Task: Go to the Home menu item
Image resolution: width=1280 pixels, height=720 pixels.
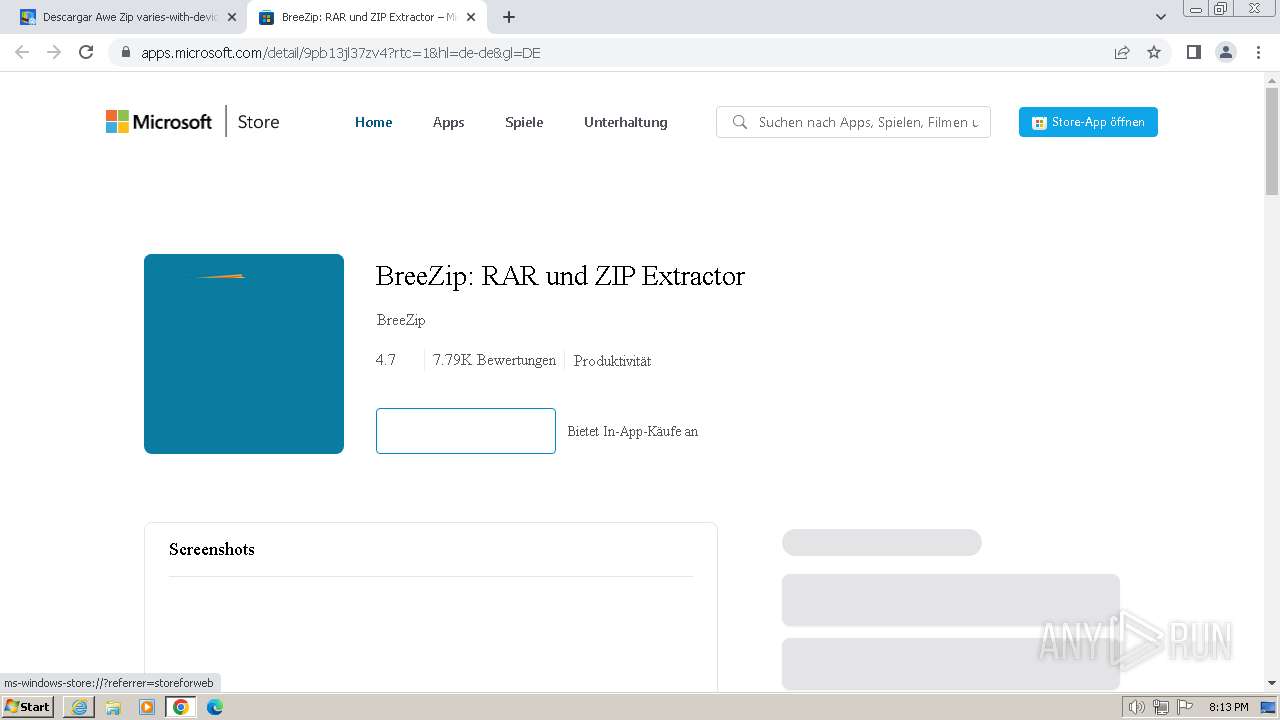Action: point(374,122)
